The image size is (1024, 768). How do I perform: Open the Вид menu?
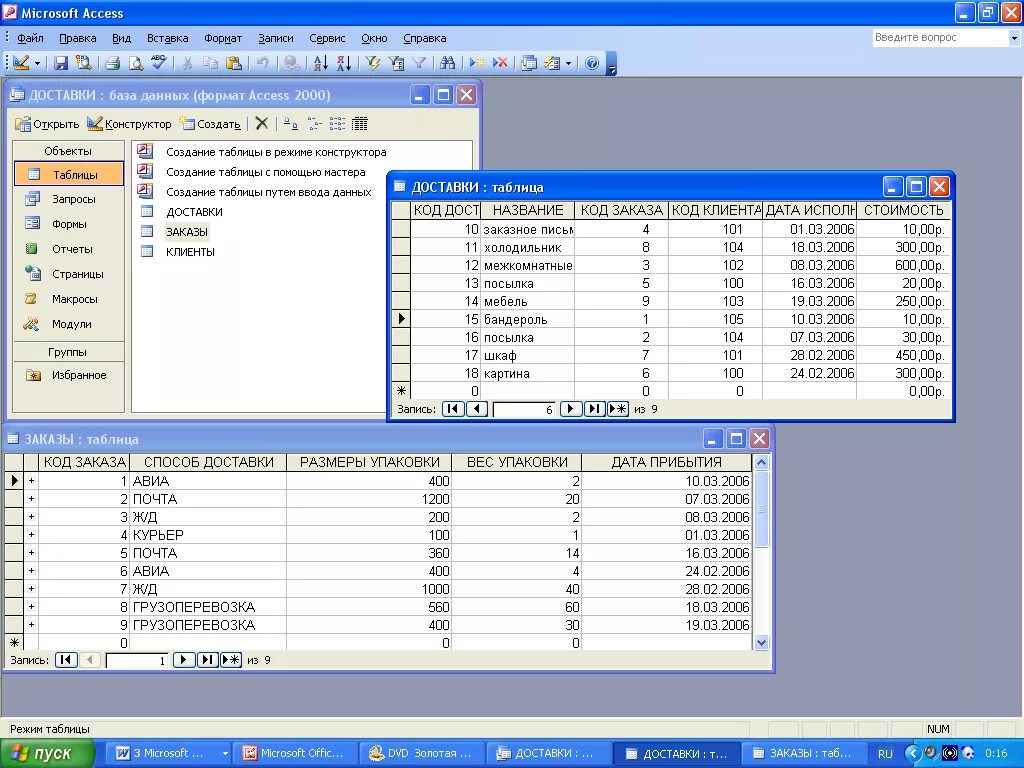(121, 38)
